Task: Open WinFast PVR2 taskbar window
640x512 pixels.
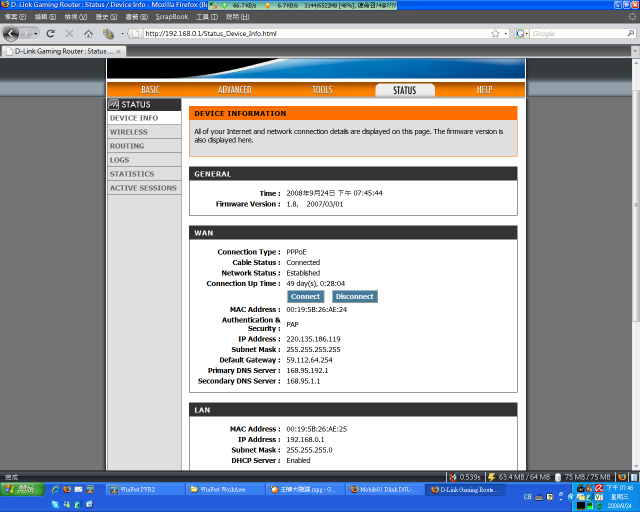Action: pyautogui.click(x=144, y=490)
